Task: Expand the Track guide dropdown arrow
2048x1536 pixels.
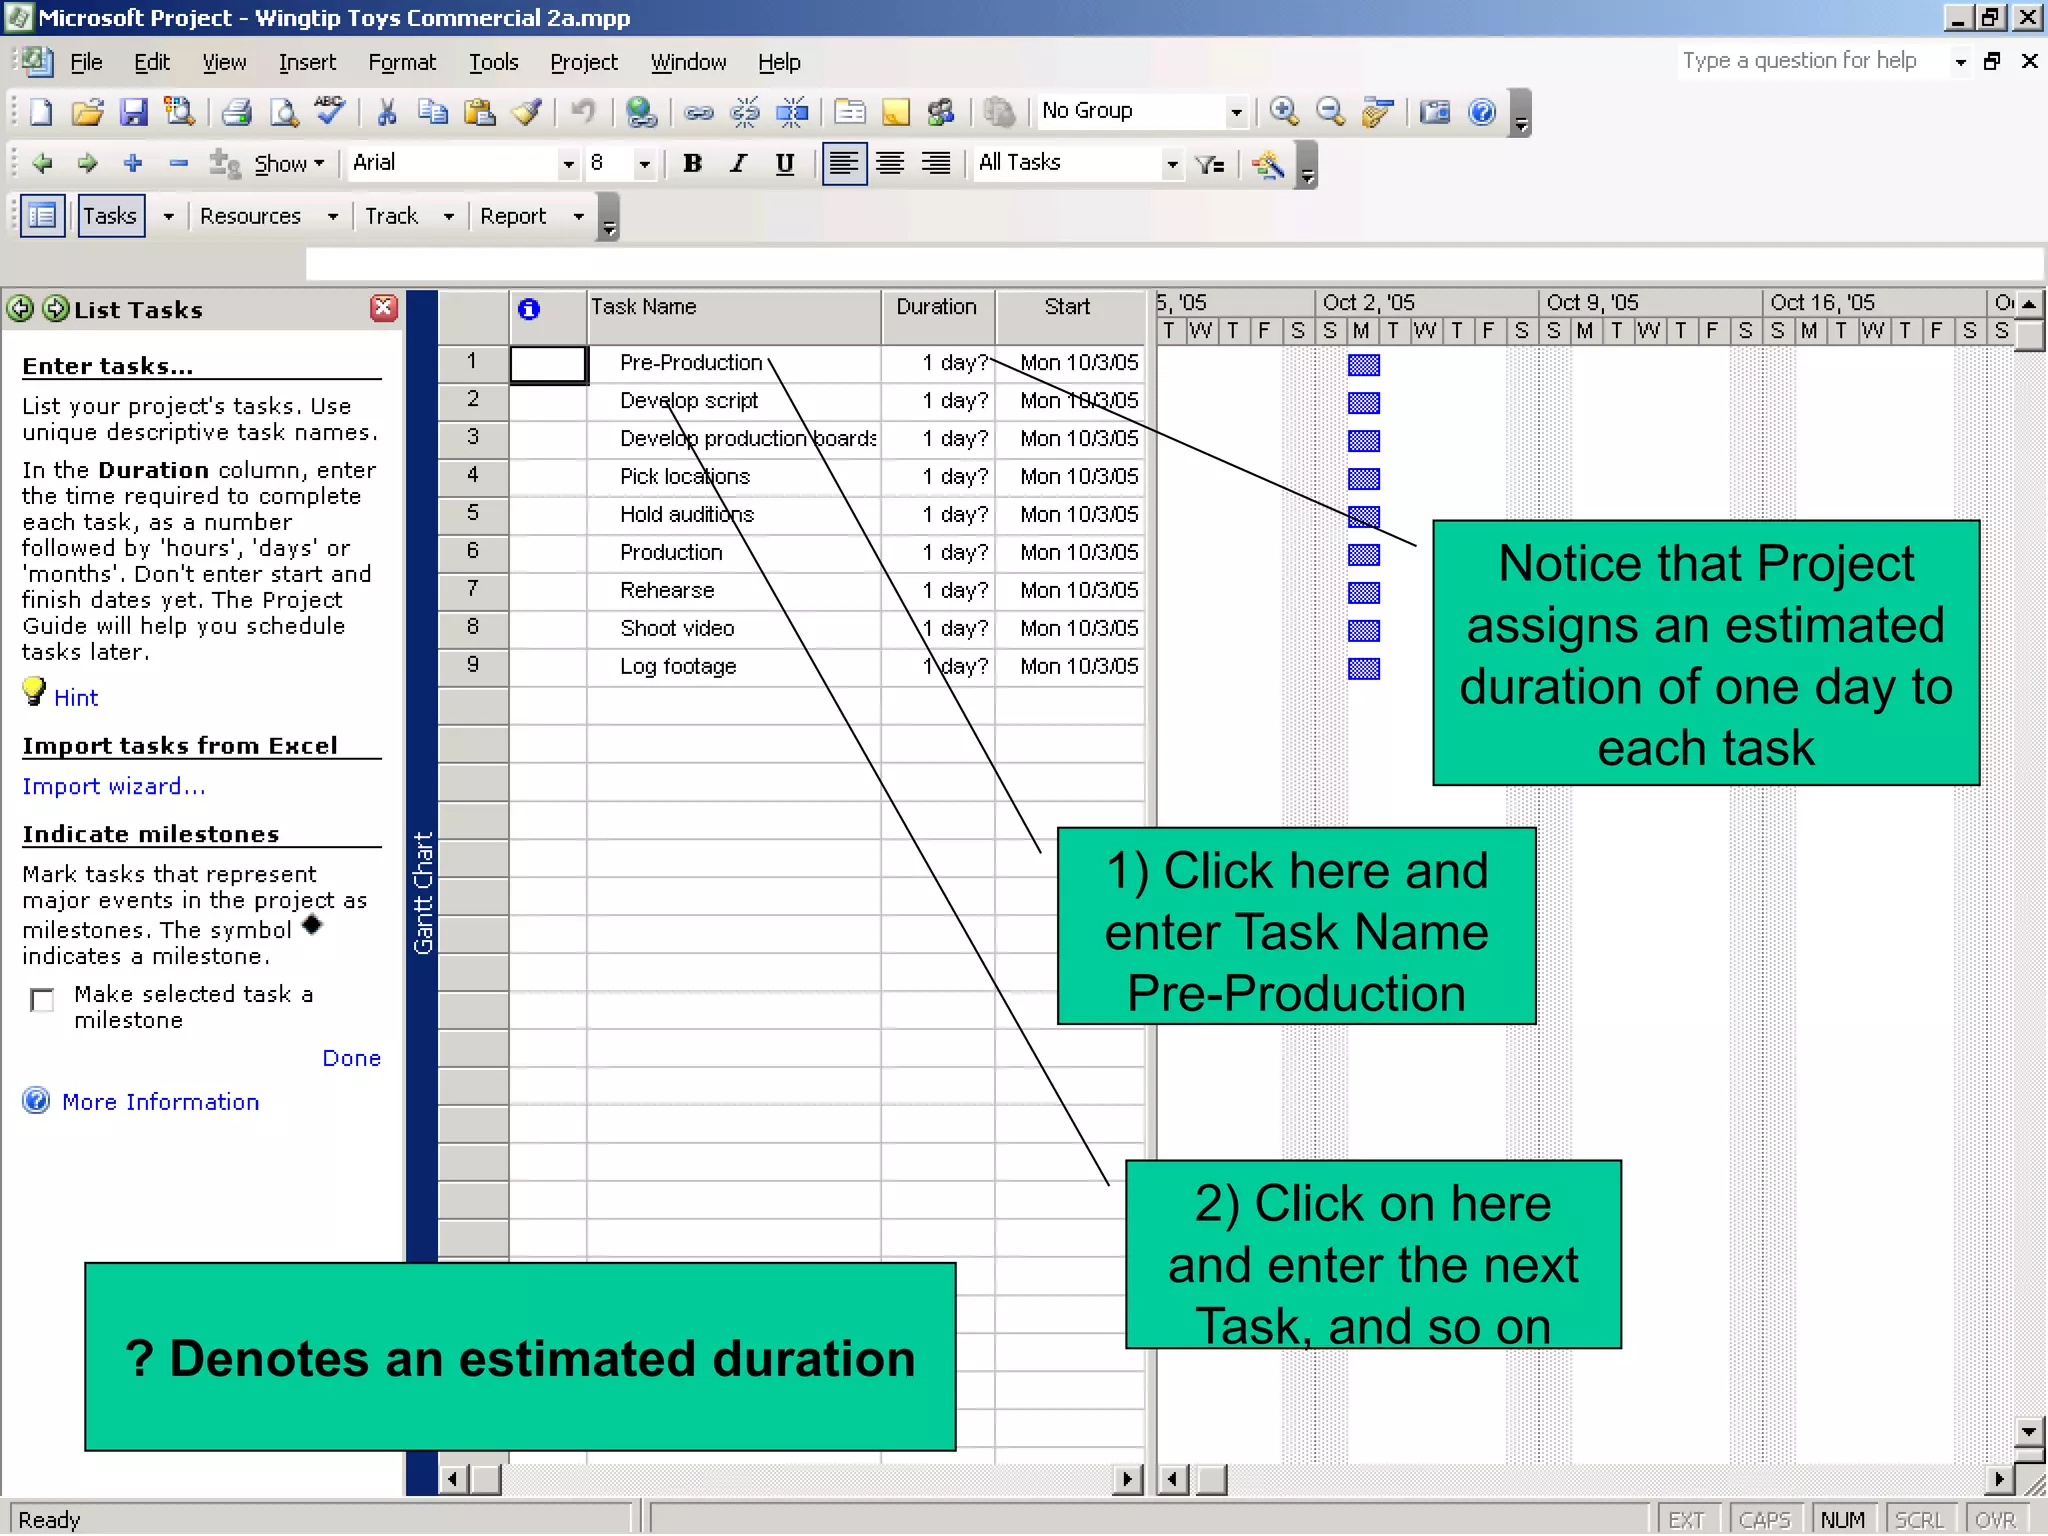Action: click(x=449, y=216)
